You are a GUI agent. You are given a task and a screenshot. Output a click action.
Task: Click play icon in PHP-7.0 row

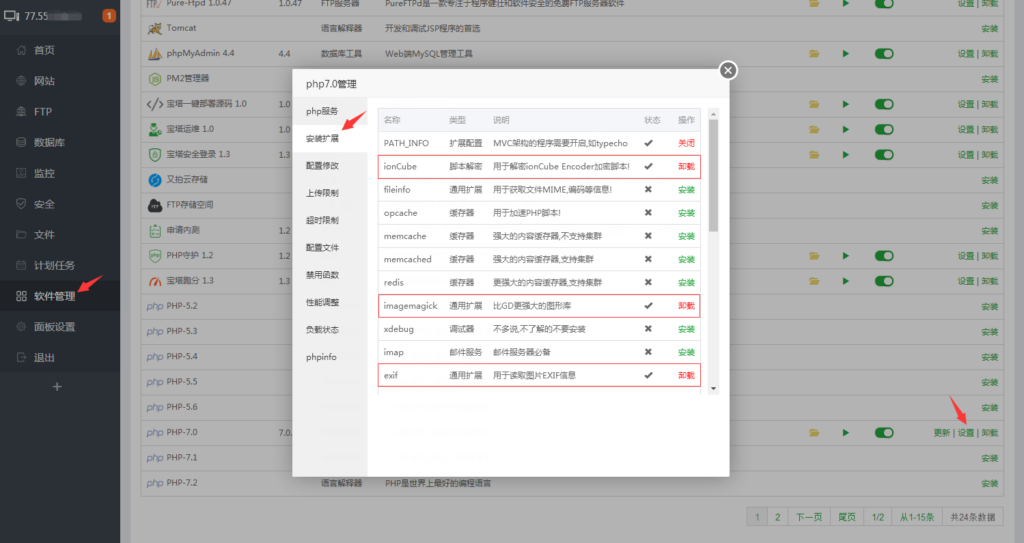[846, 433]
